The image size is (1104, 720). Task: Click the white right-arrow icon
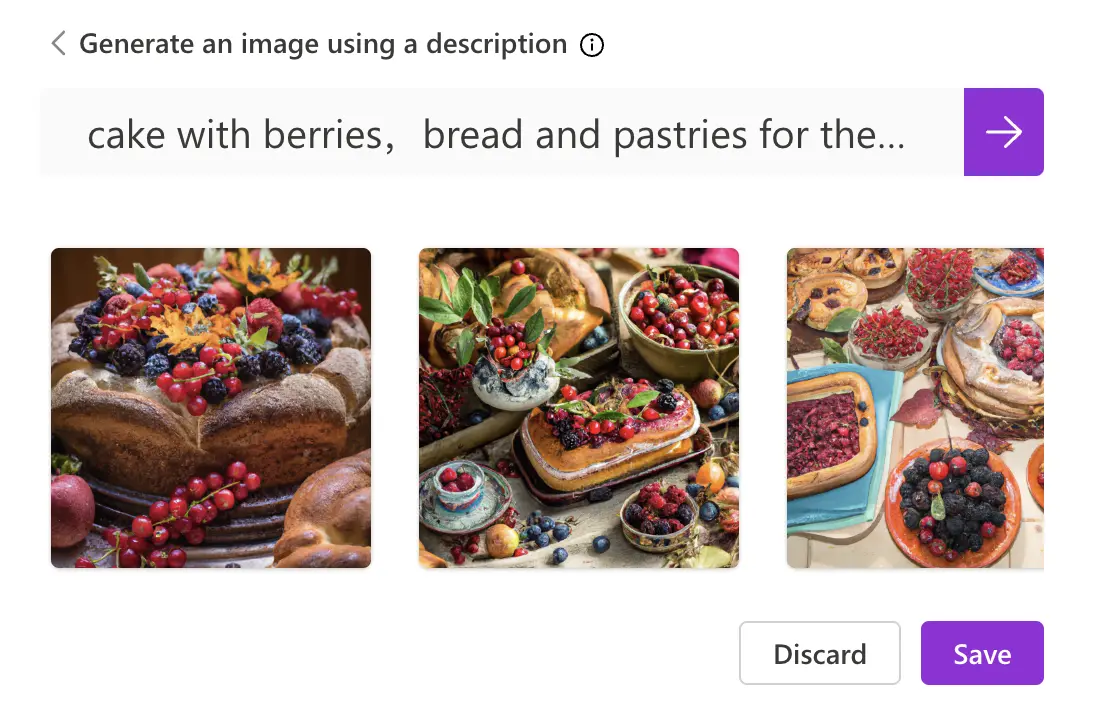click(1003, 132)
